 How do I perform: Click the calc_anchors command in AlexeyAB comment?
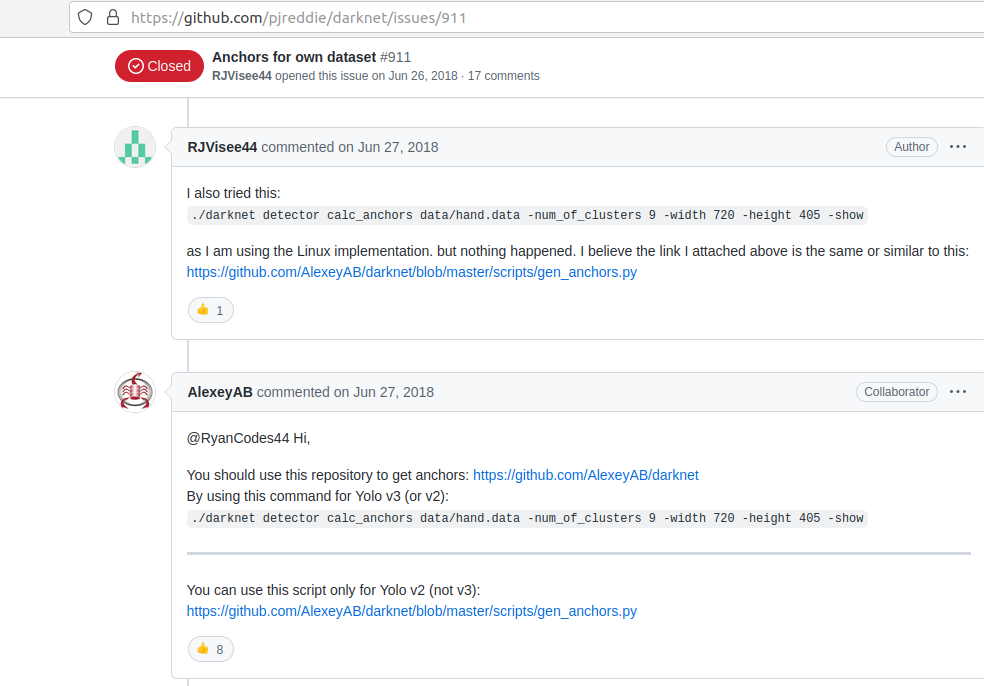click(527, 518)
